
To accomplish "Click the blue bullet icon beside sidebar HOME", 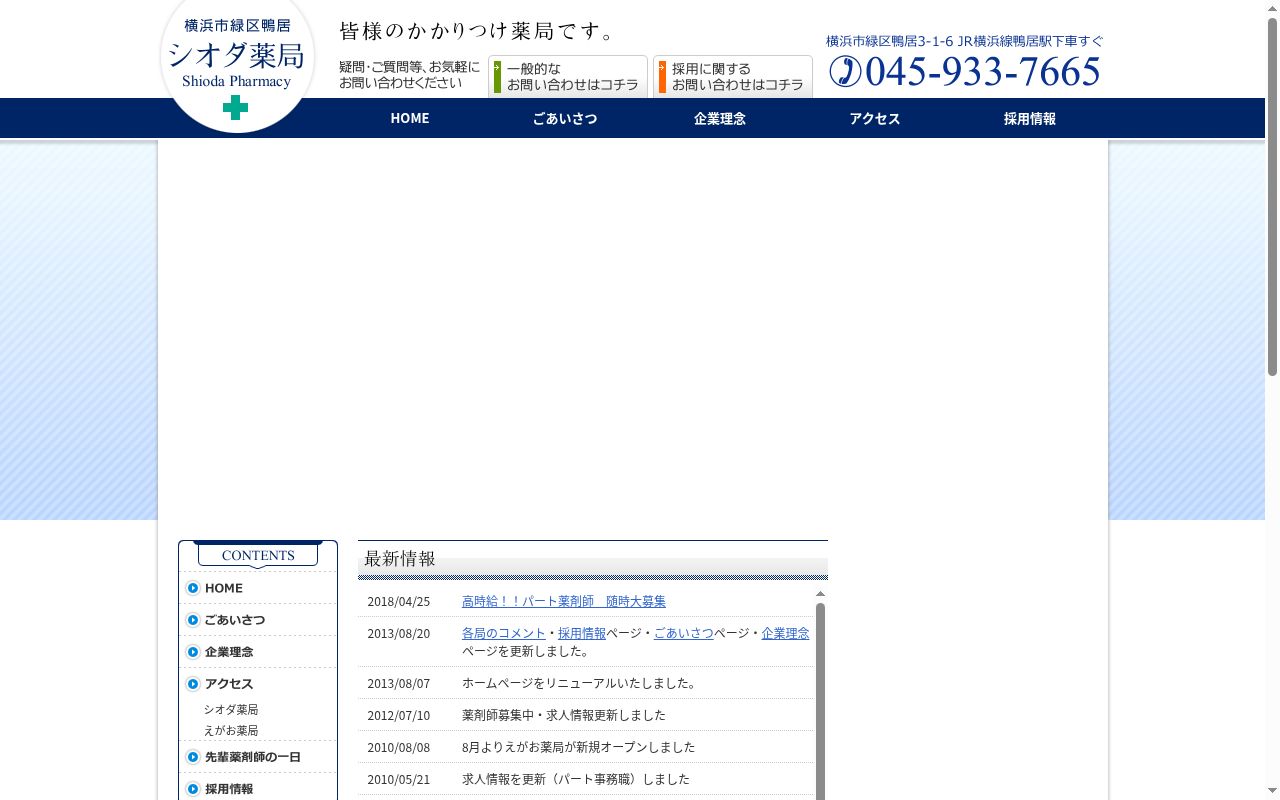I will coord(193,588).
